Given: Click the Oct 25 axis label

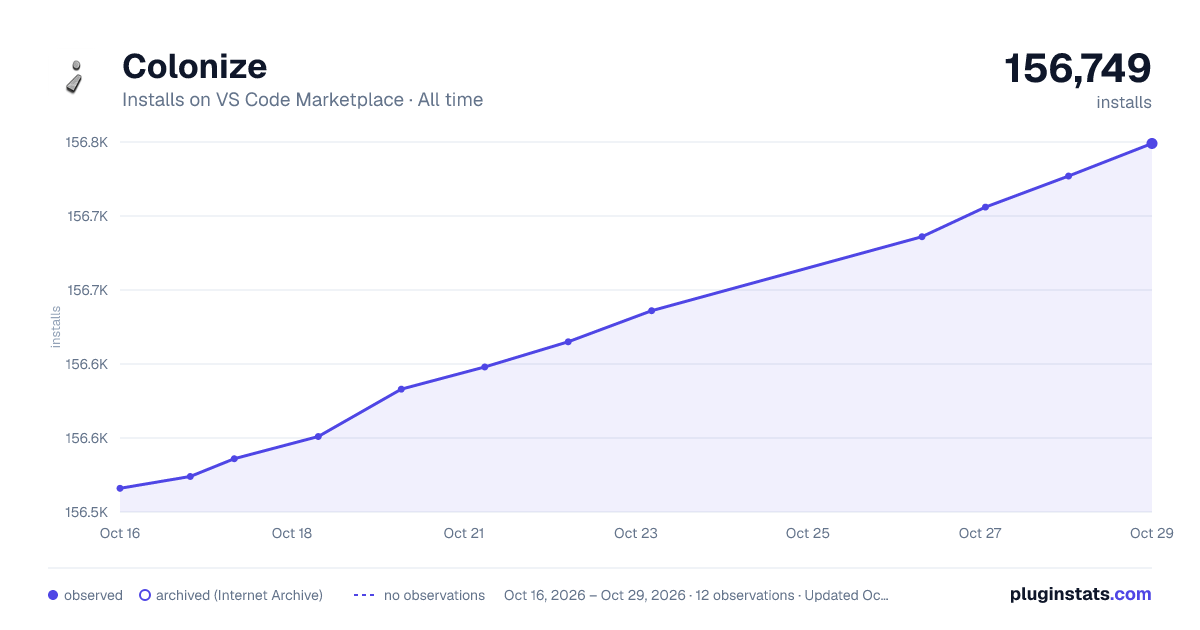Looking at the screenshot, I should point(808,533).
